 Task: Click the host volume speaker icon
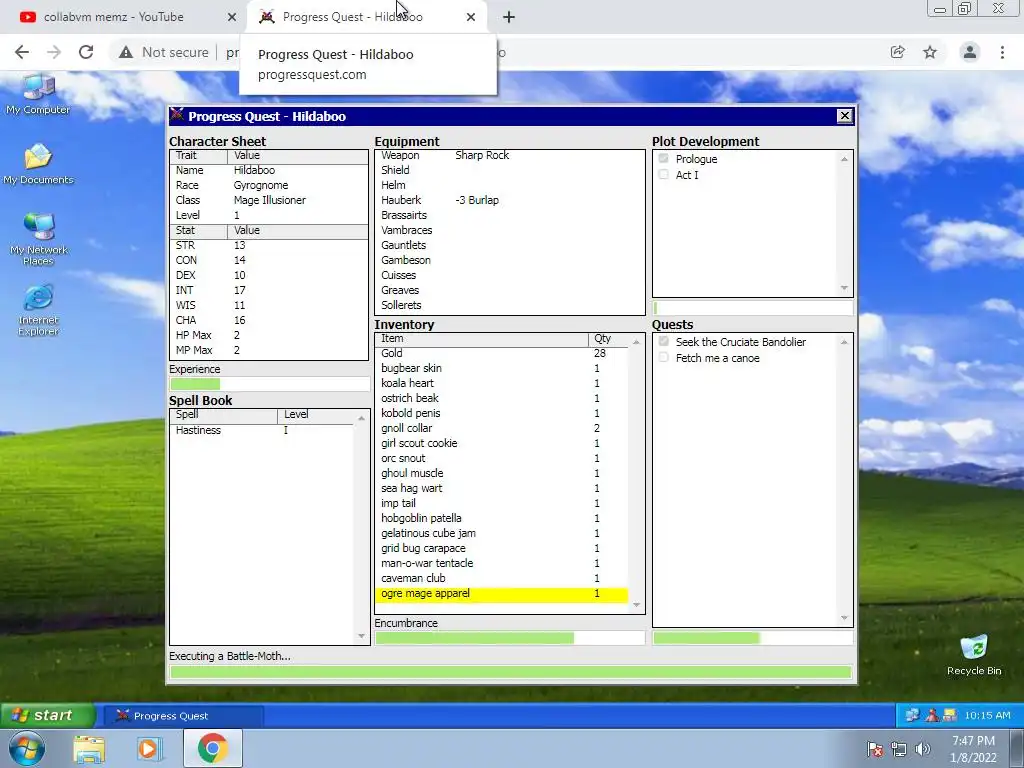(x=923, y=749)
